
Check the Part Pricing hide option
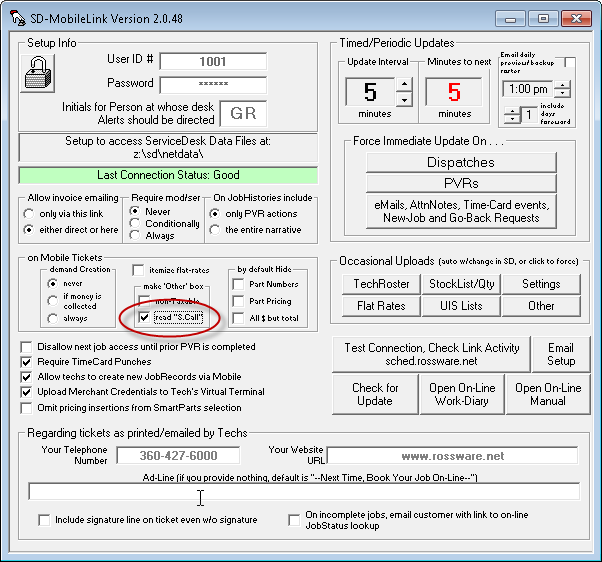[237, 300]
